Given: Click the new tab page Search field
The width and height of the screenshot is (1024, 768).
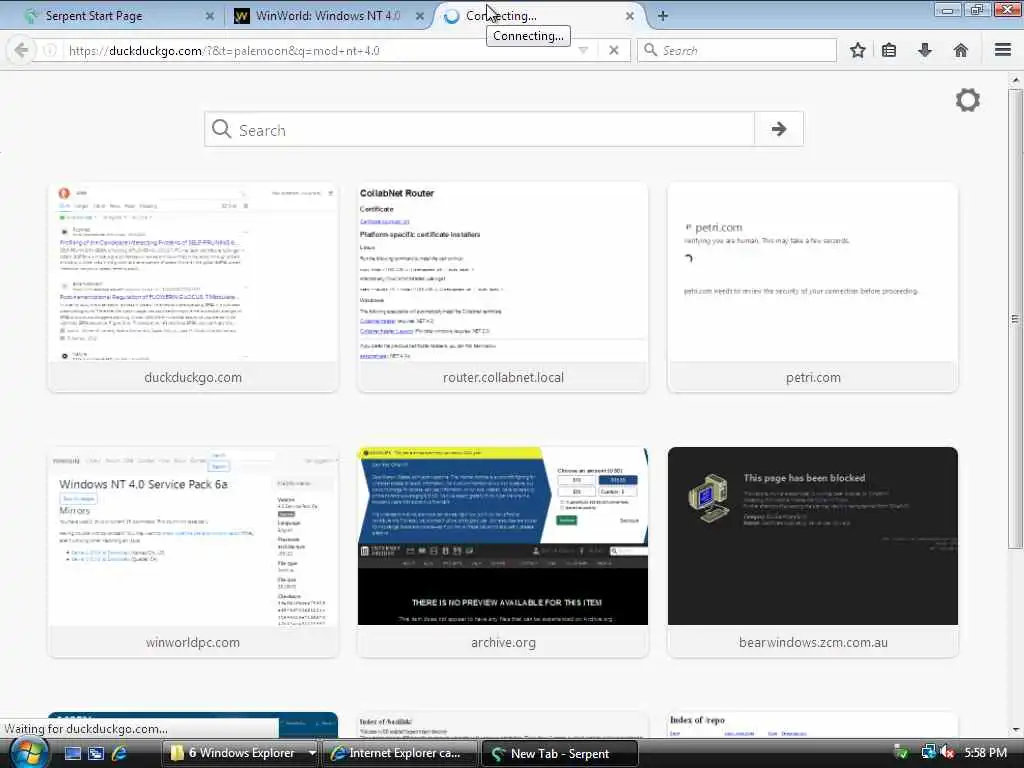Looking at the screenshot, I should (x=479, y=129).
